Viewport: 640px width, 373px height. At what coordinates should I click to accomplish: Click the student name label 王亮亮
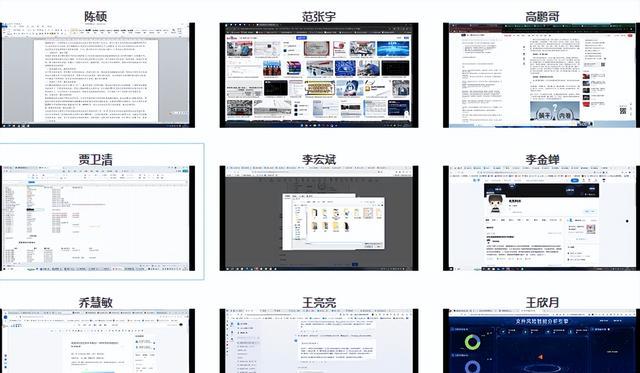coord(319,302)
